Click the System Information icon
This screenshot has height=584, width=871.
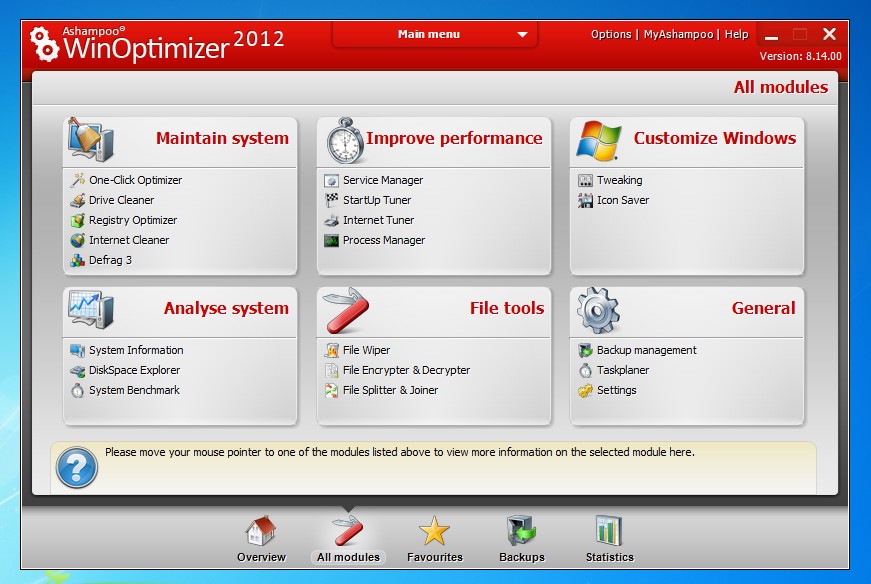click(x=78, y=350)
